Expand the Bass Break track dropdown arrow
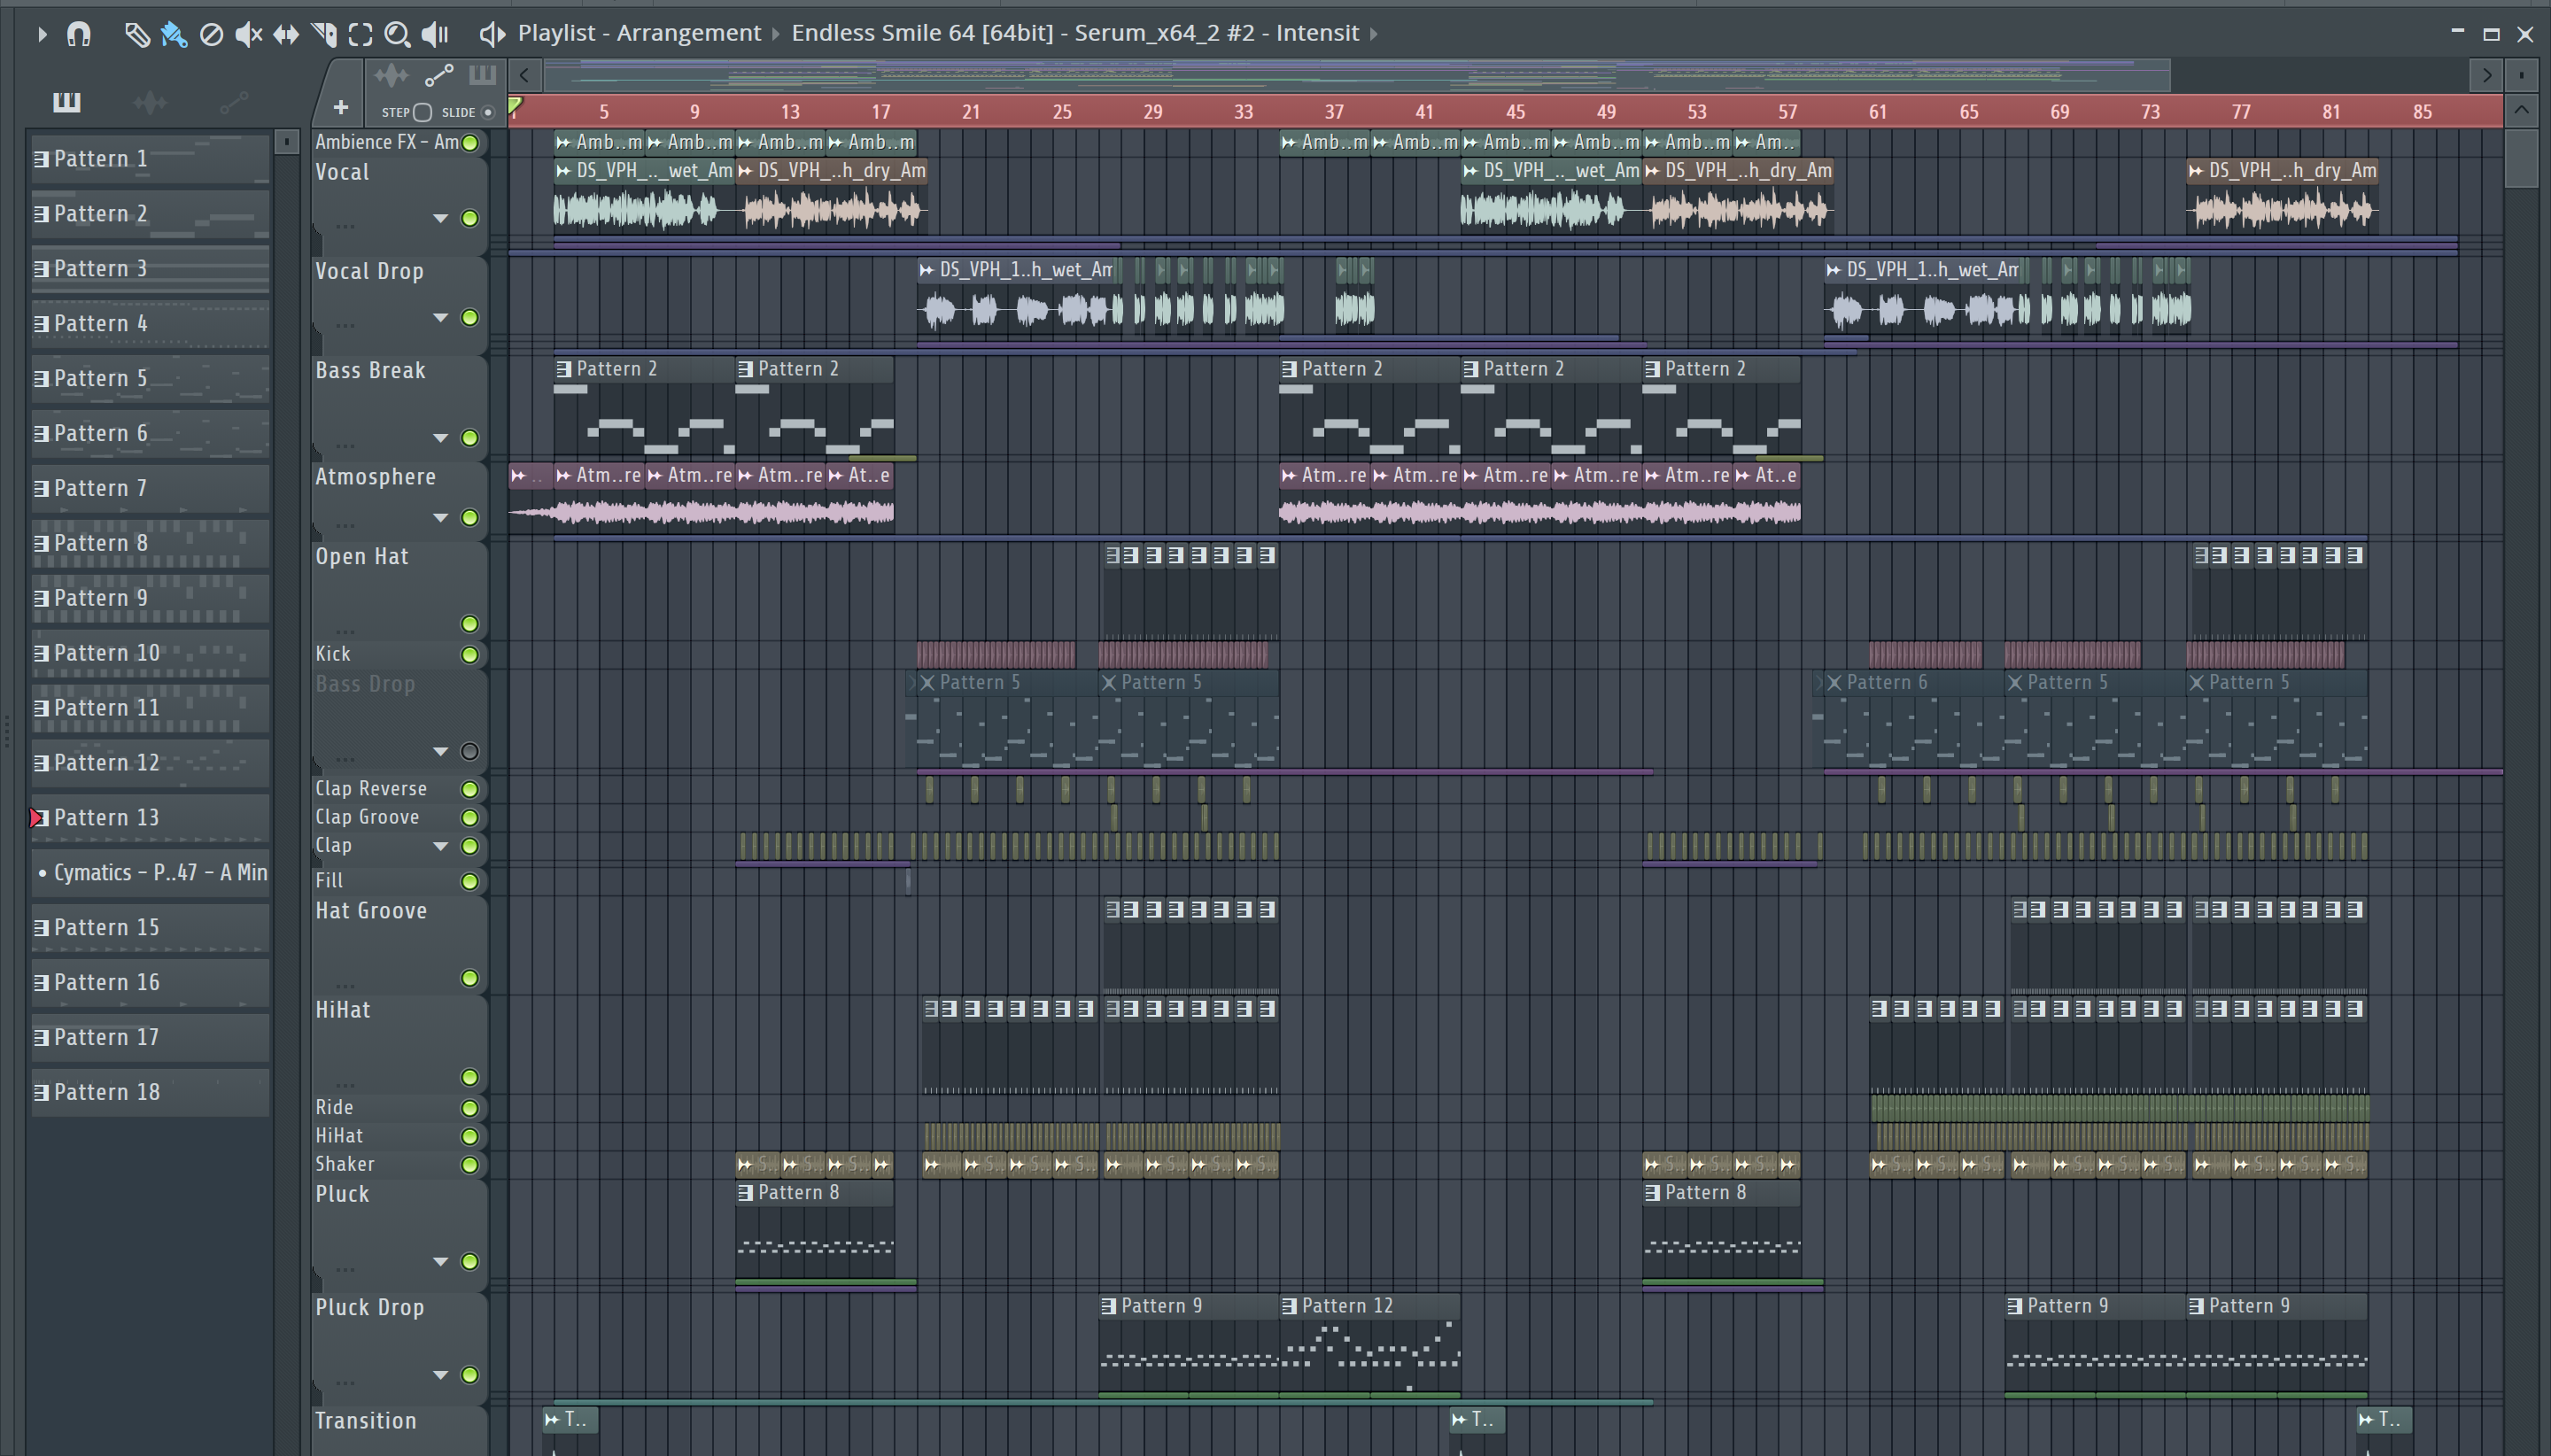Screen dimensions: 2551x1456 pyautogui.click(x=440, y=438)
